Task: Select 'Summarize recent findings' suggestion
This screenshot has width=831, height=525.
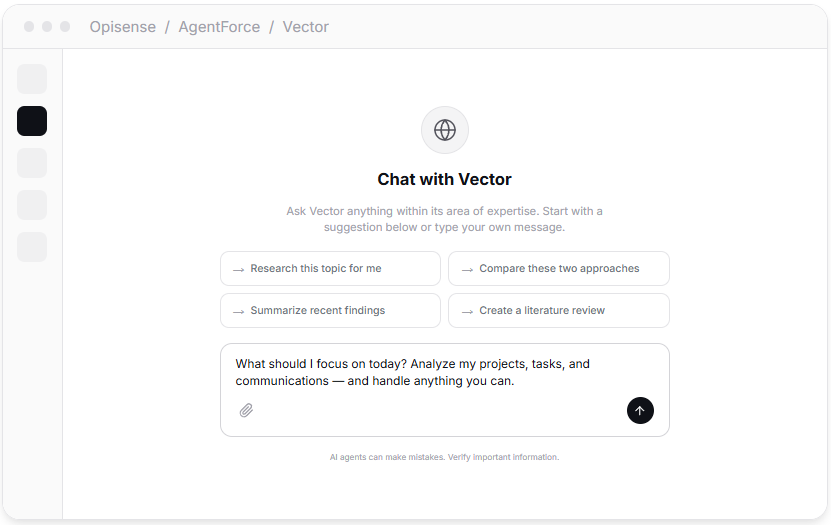Action: (x=330, y=310)
